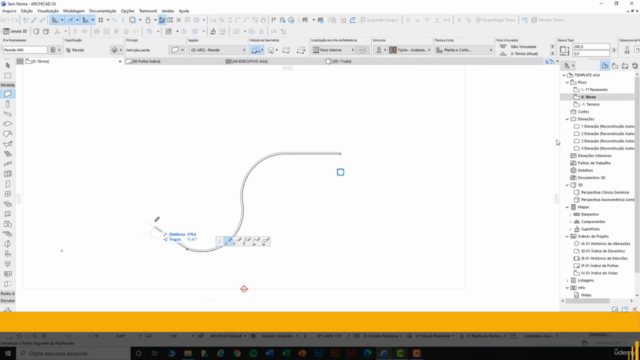Toggle the Trace reference icon
The image size is (640, 360).
(x=132, y=20)
